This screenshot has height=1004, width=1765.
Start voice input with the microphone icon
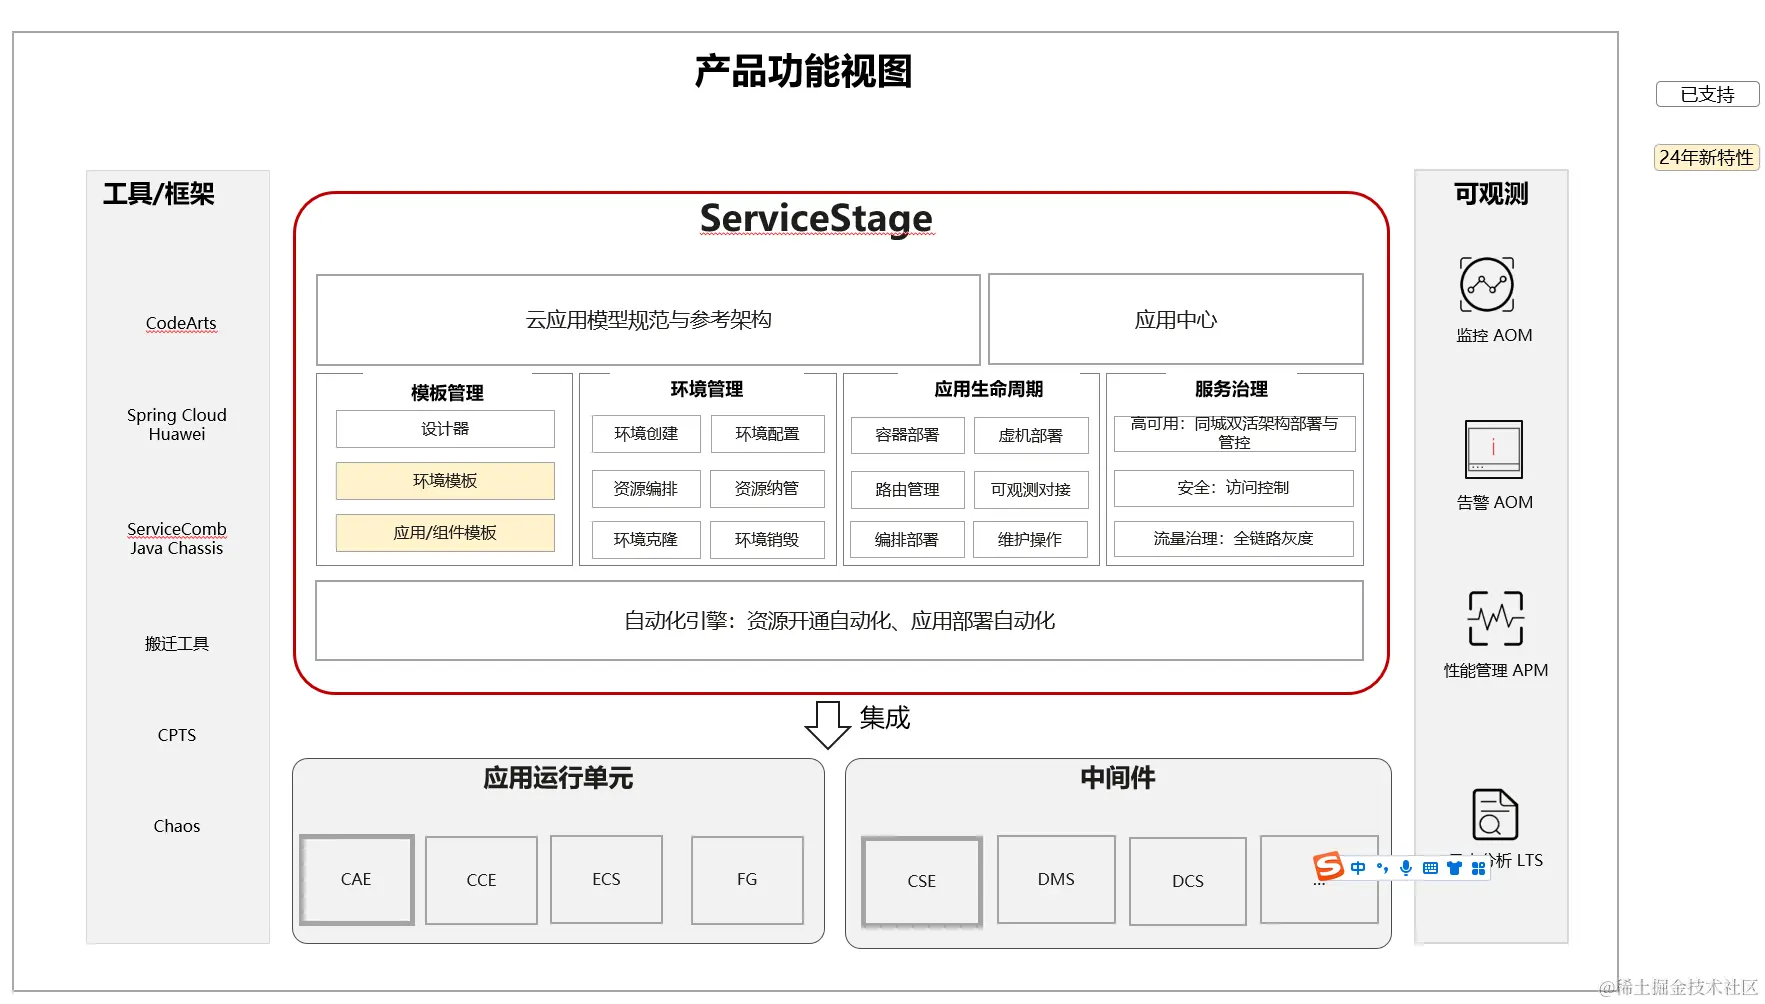1406,868
